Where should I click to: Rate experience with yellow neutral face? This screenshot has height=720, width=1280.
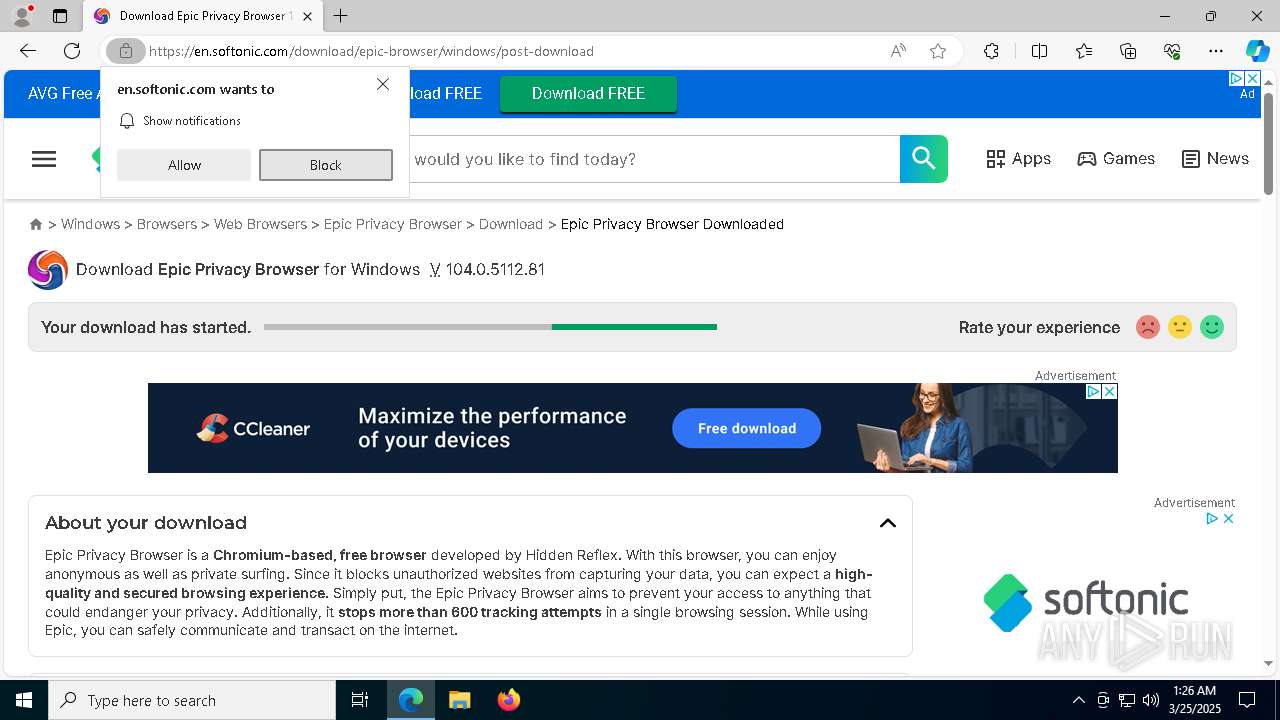[x=1180, y=327]
